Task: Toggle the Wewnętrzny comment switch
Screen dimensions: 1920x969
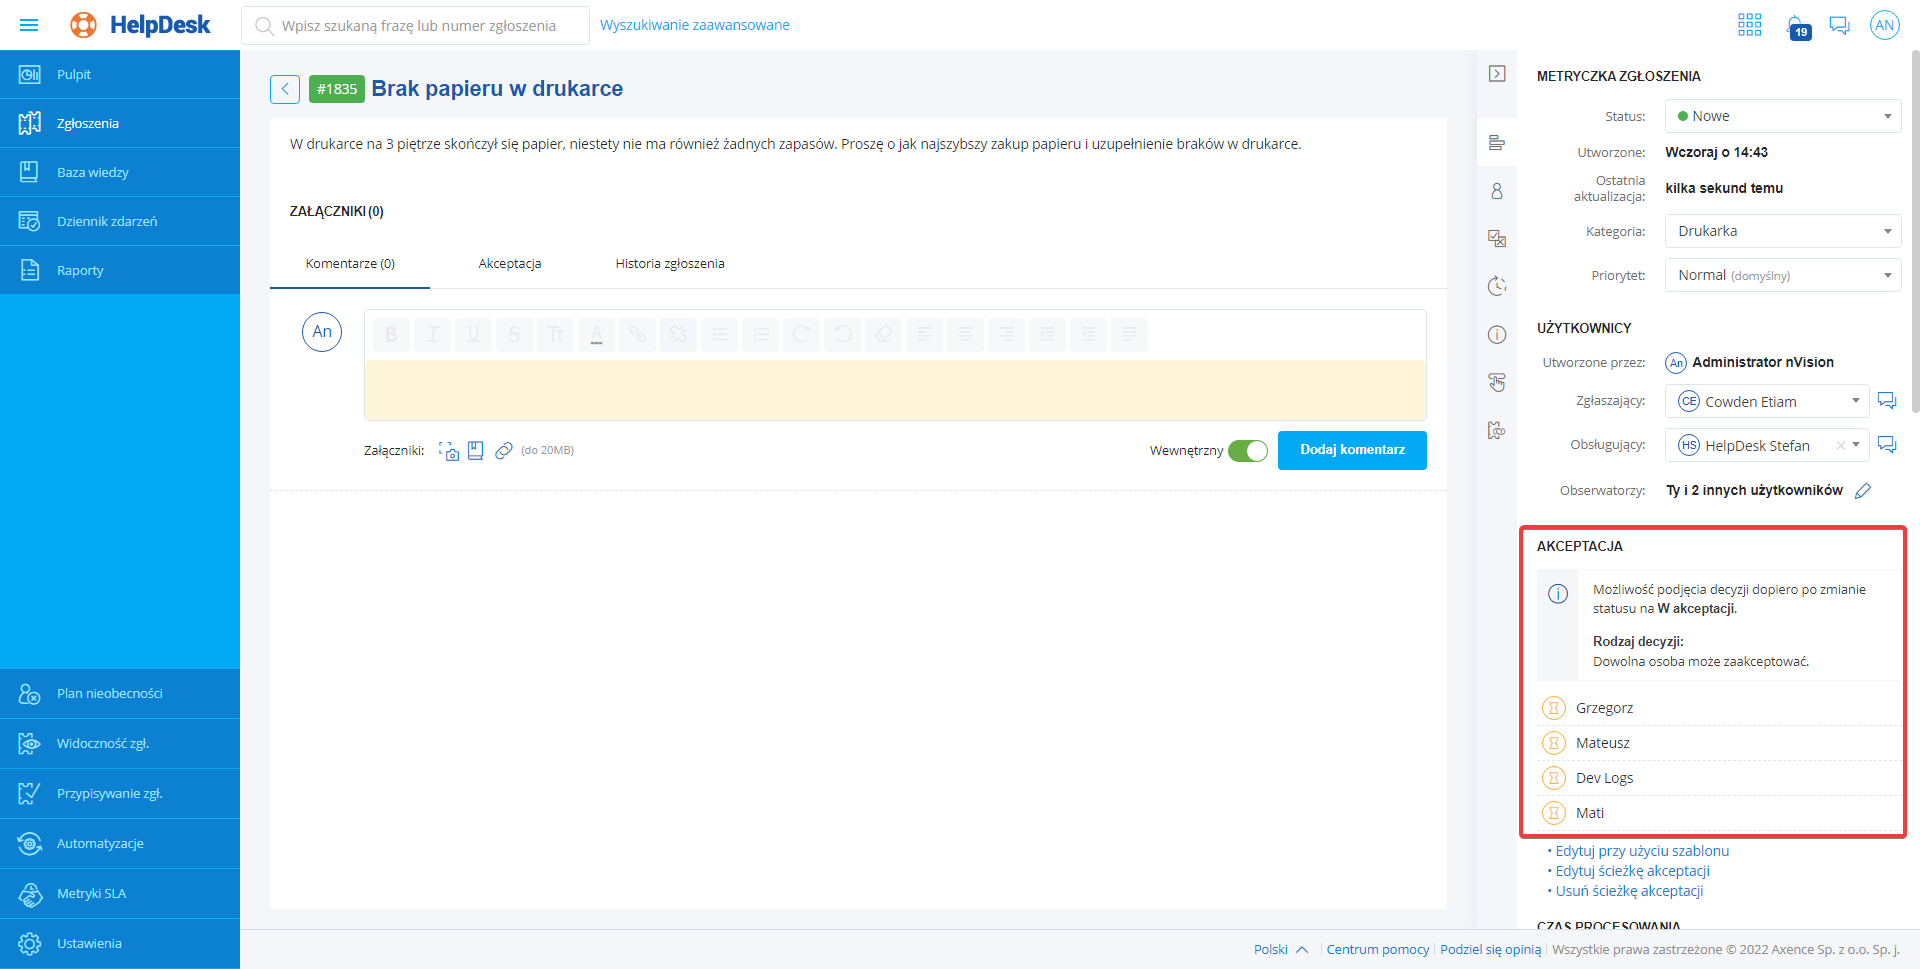Action: click(x=1247, y=451)
